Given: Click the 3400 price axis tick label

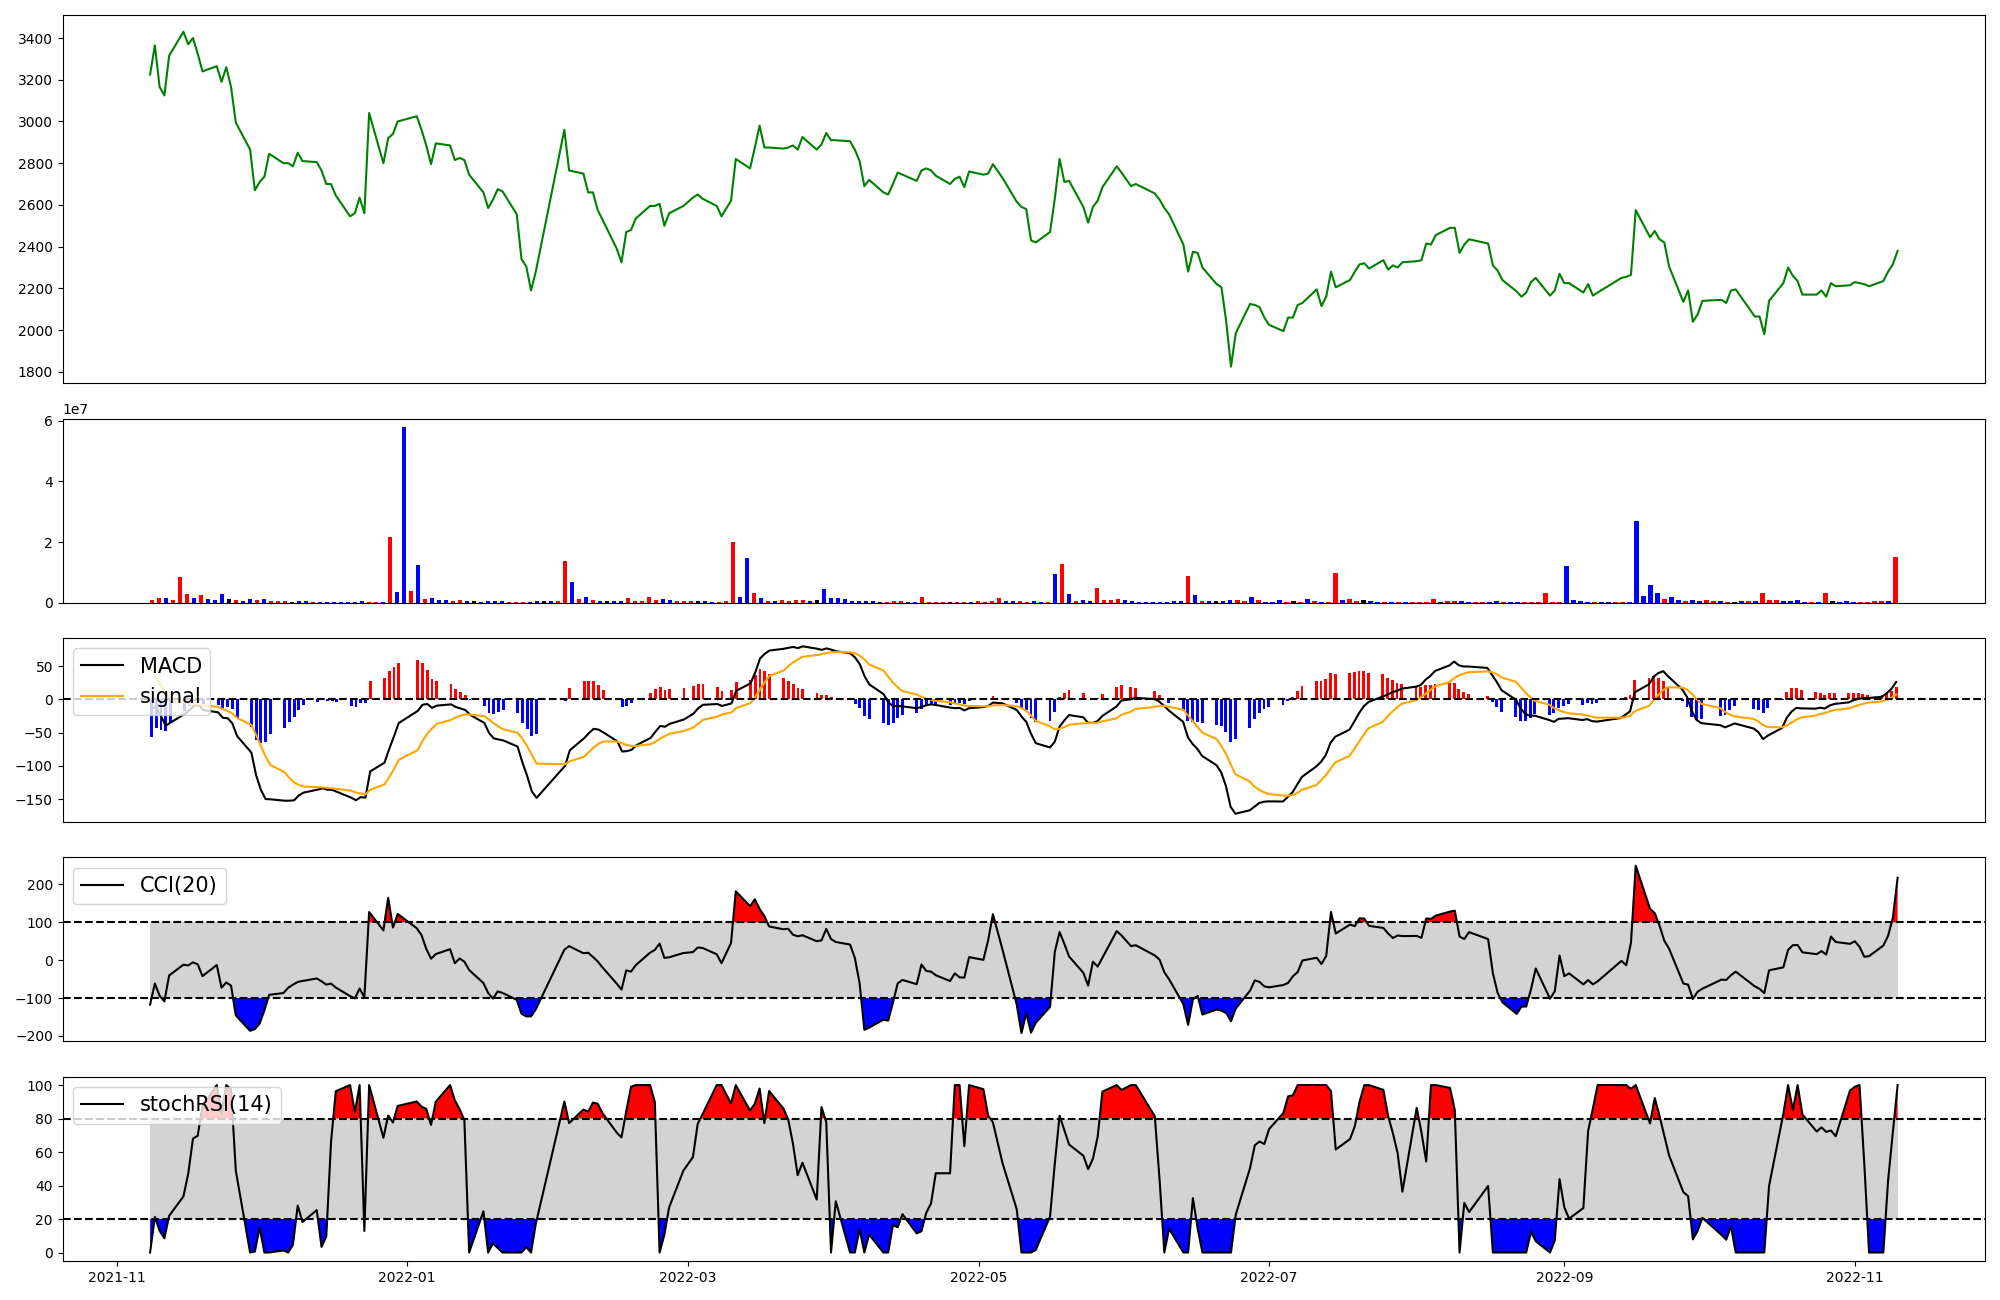Looking at the screenshot, I should pos(34,39).
